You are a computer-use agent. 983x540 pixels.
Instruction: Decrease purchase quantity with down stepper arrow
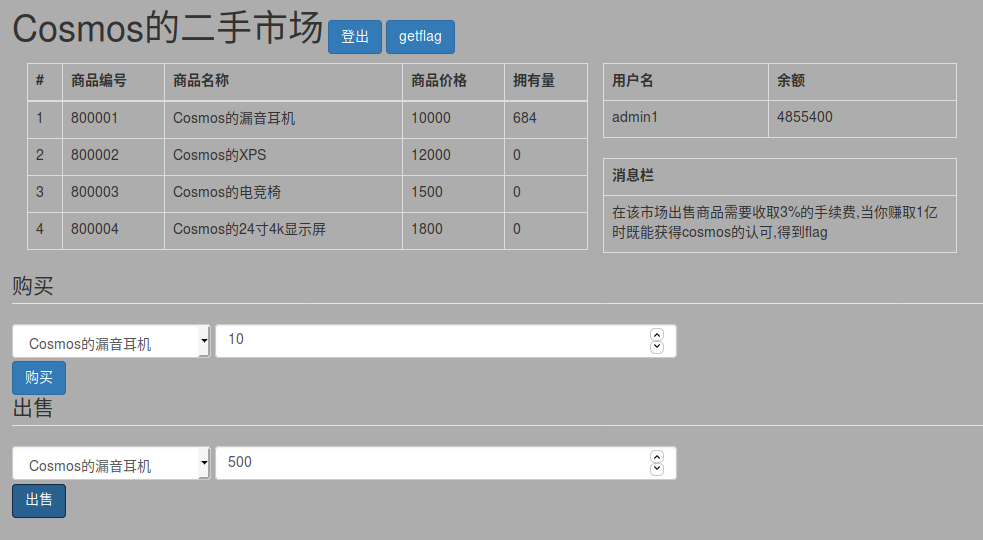(x=657, y=347)
